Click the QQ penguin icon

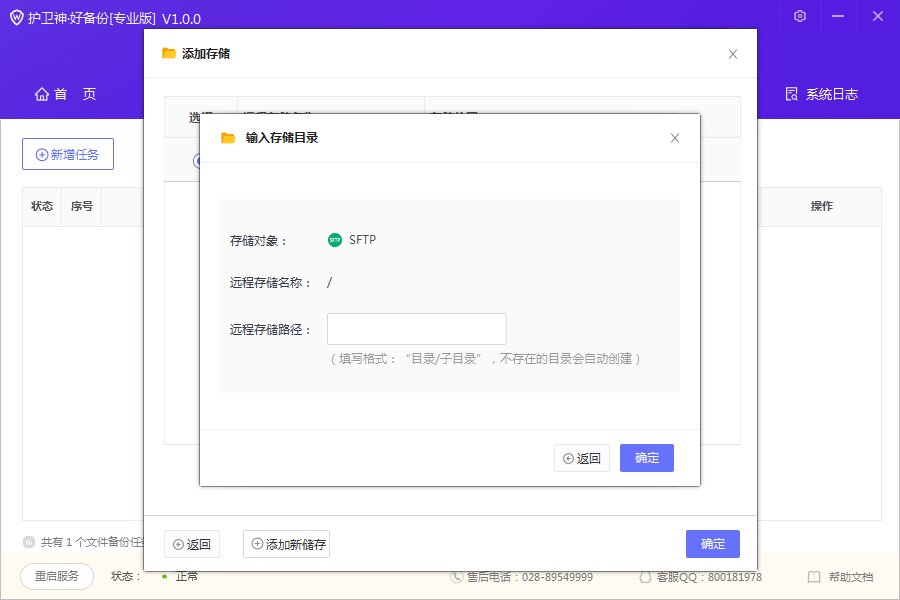(x=645, y=577)
